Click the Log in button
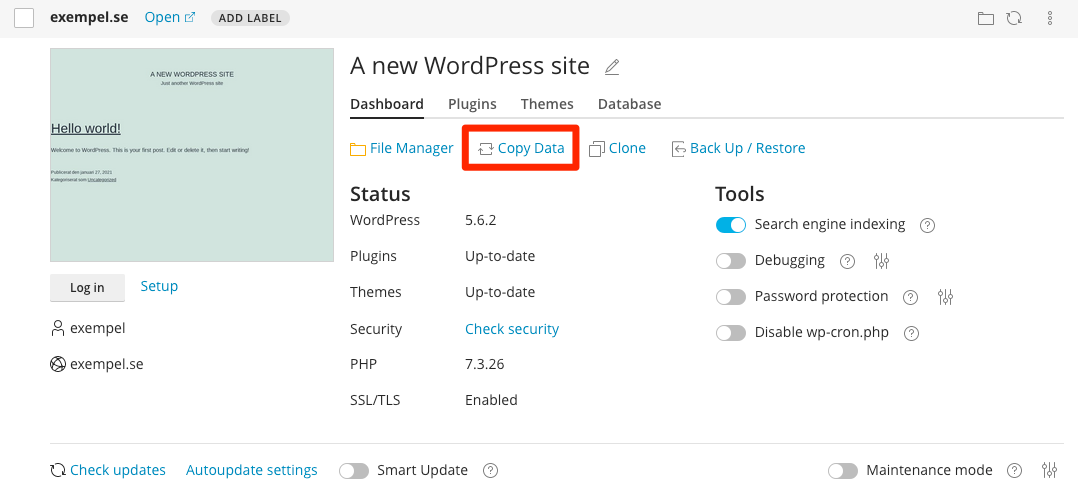 87,287
